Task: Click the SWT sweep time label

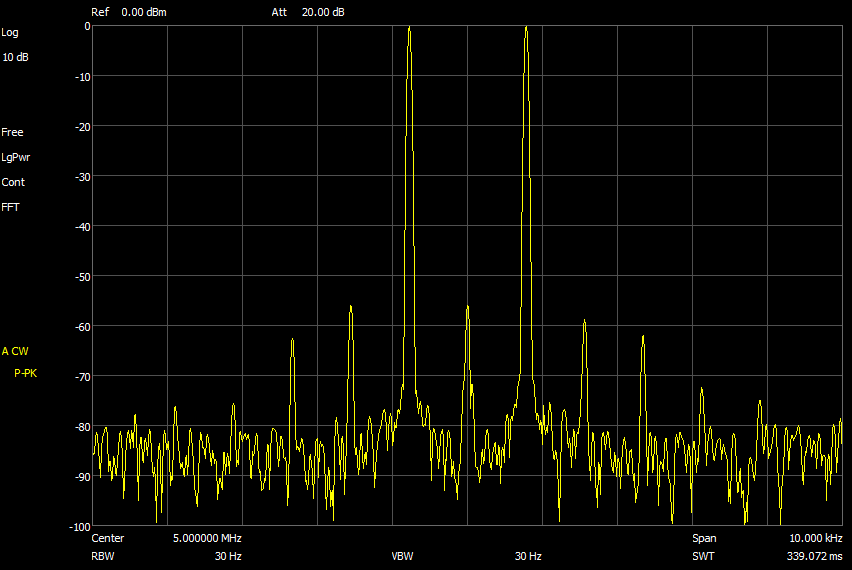Action: tap(703, 555)
